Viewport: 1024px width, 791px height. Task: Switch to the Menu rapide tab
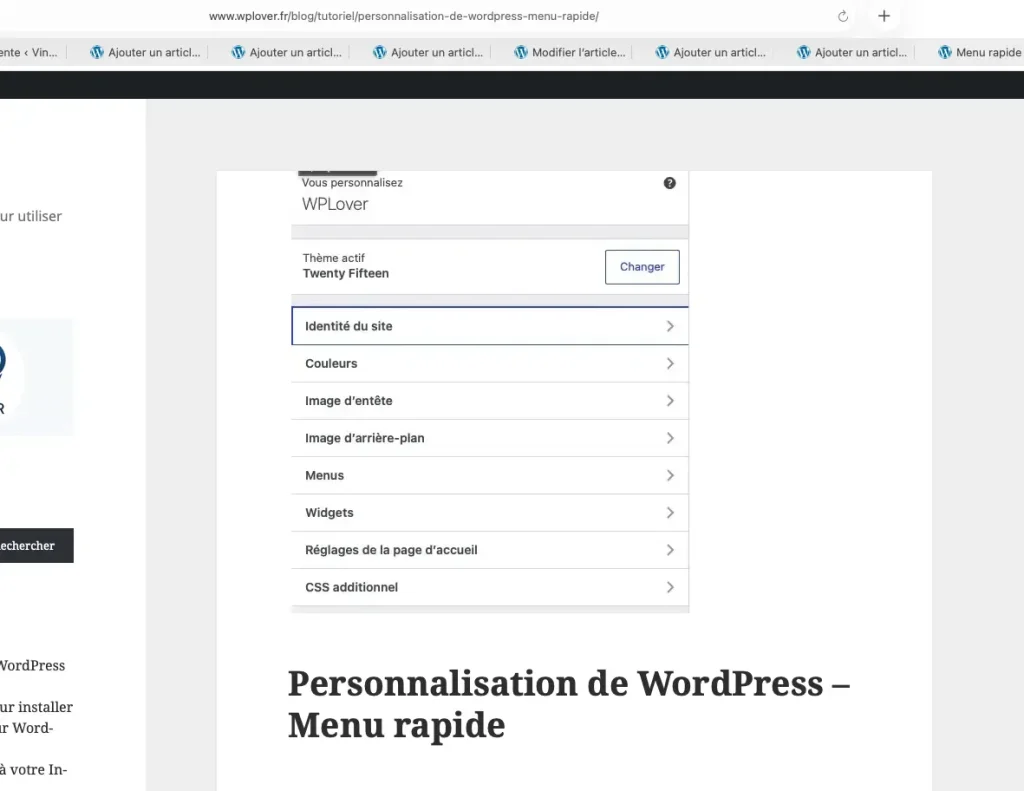(980, 52)
